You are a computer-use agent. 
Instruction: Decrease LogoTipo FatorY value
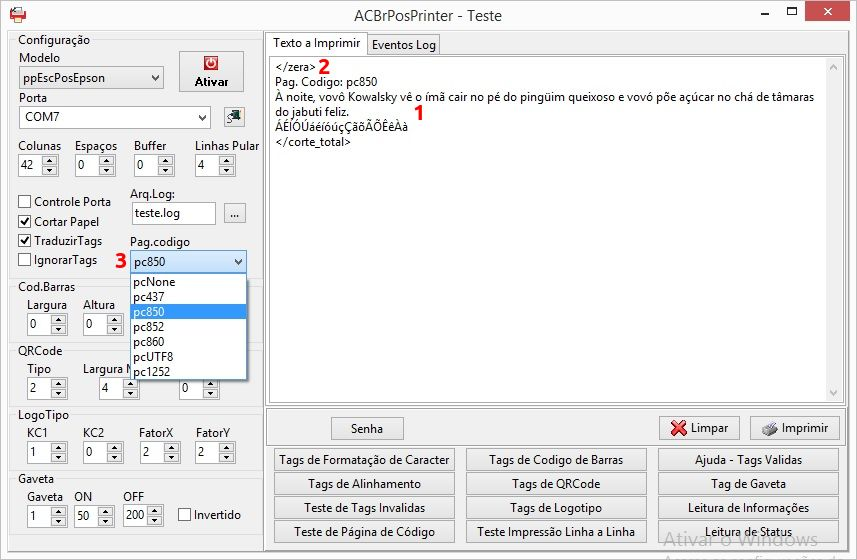227,457
